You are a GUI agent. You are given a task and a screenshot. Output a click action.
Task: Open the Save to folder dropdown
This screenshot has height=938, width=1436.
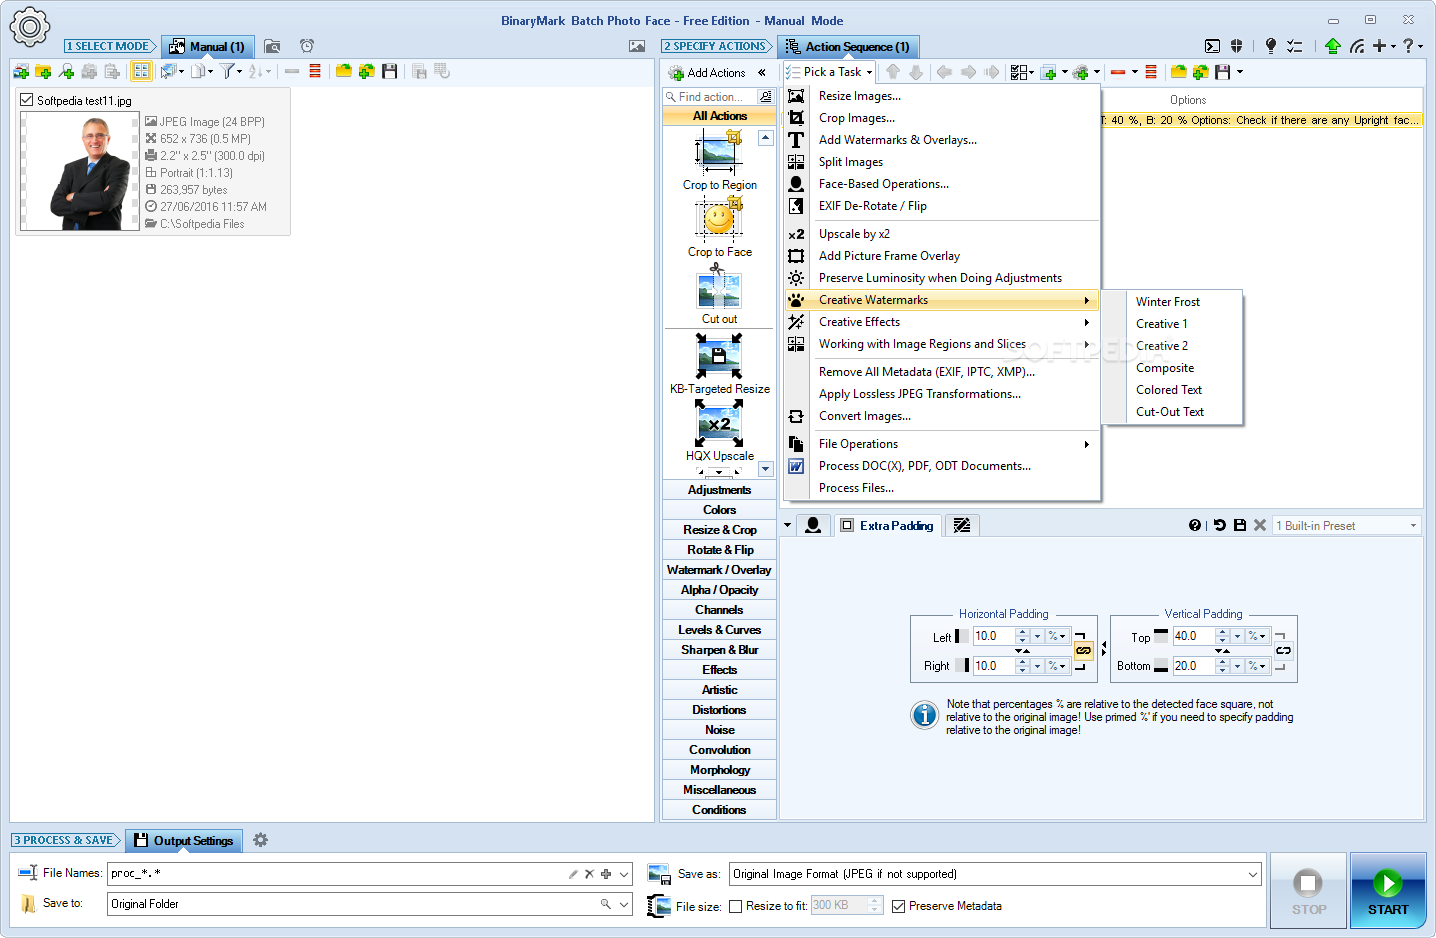[x=624, y=904]
